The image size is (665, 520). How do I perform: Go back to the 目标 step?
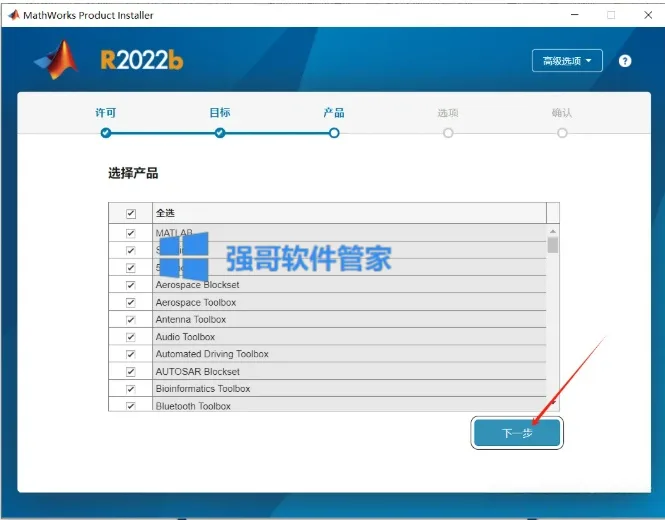[220, 113]
